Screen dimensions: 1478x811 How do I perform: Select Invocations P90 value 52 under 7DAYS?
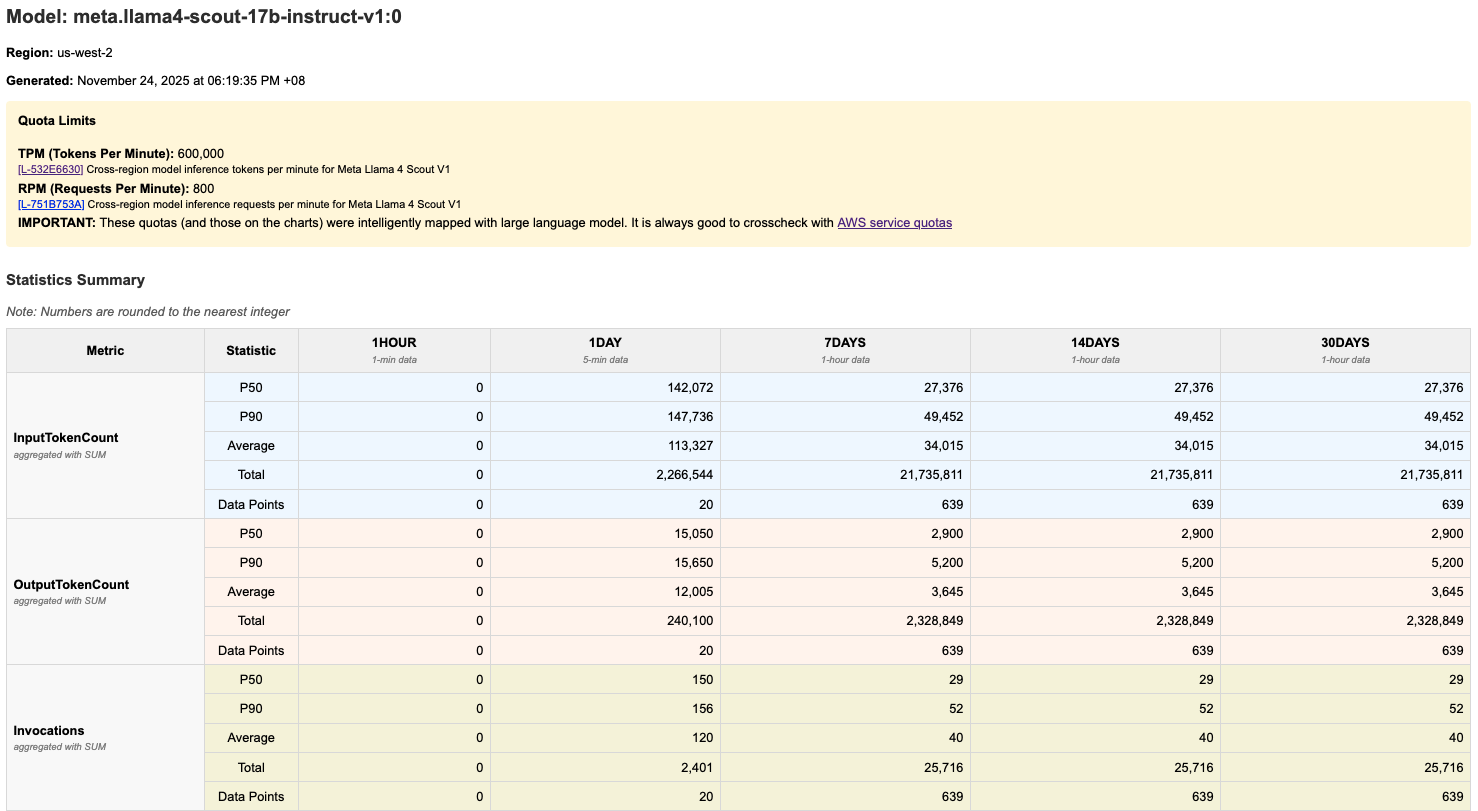956,709
